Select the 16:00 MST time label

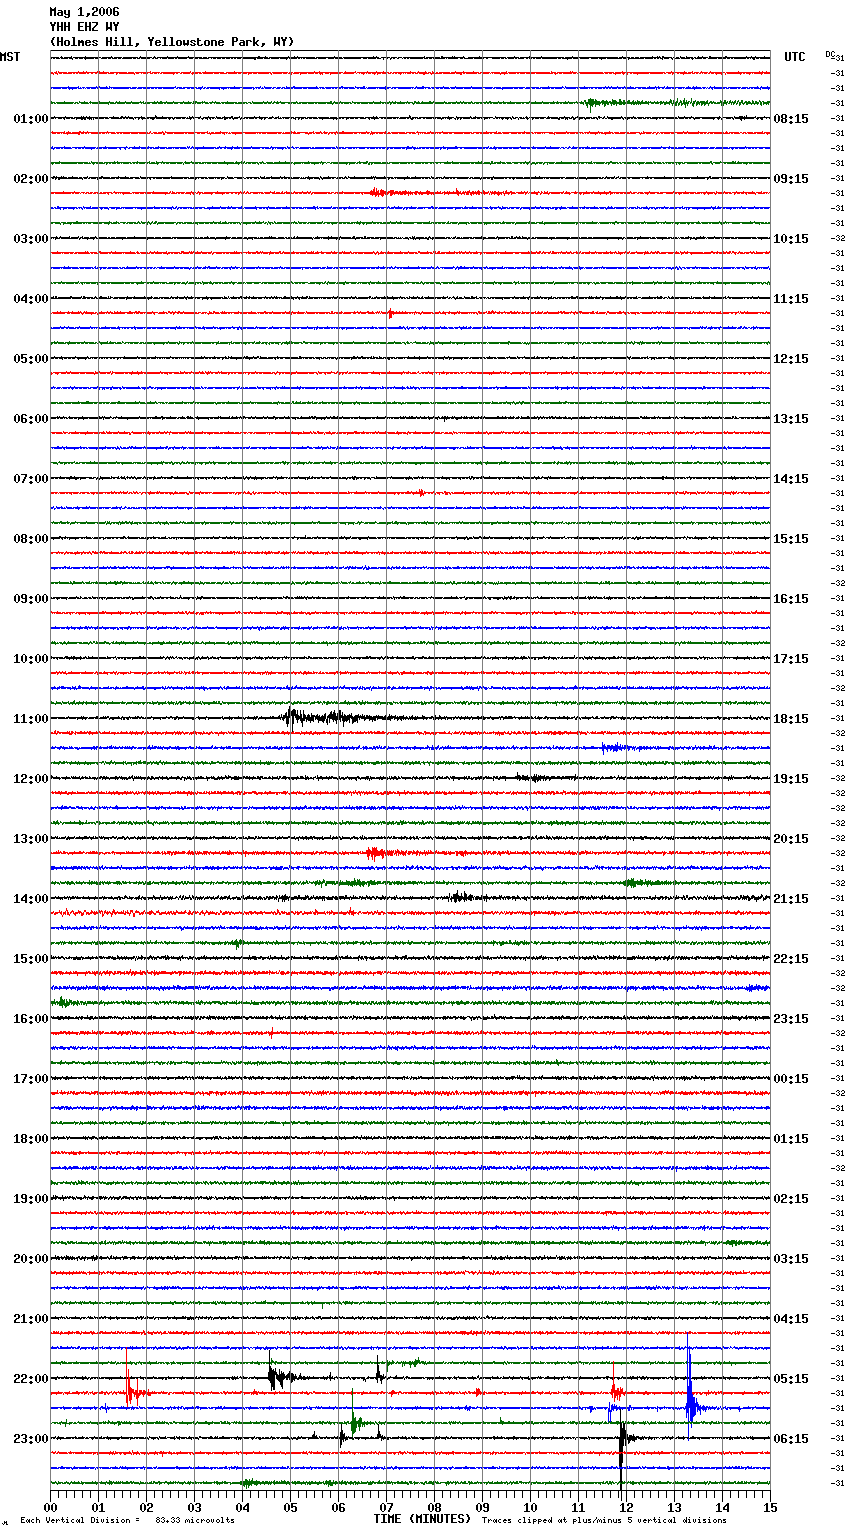point(30,1018)
